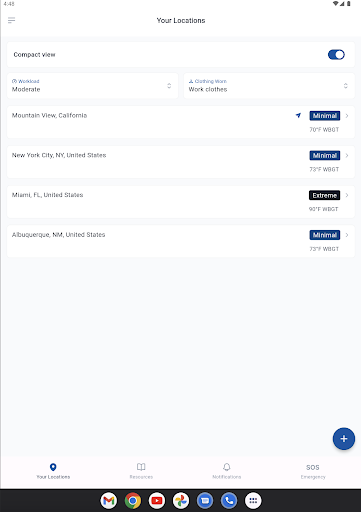Screen dimensions: 361x512
Task: Open New York City location entry
Action: tap(181, 162)
